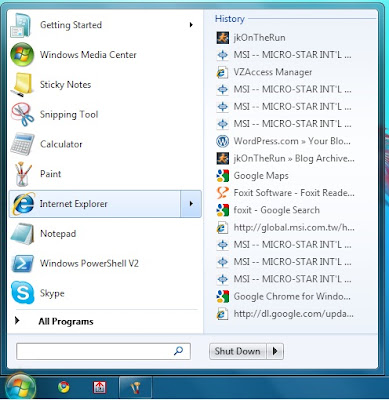Launch Calculator from the program list

(x=61, y=144)
